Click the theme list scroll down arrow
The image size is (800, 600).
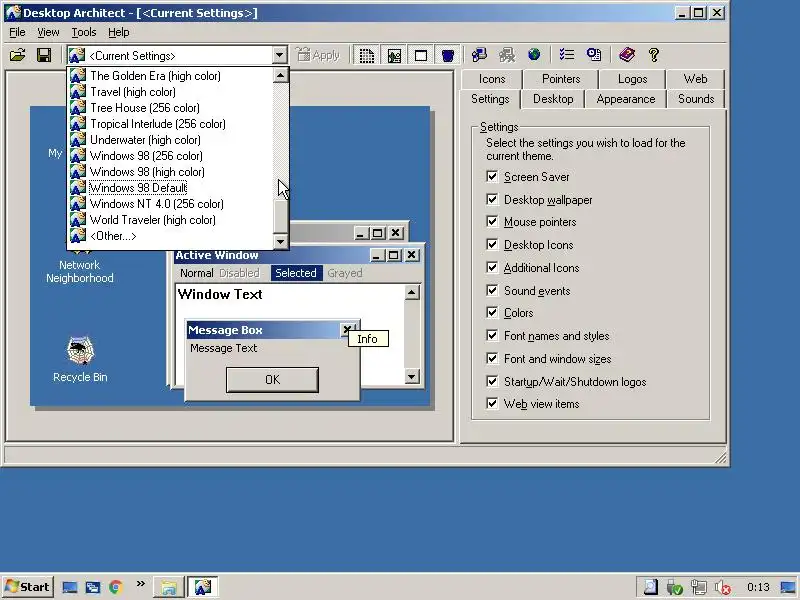tap(280, 241)
